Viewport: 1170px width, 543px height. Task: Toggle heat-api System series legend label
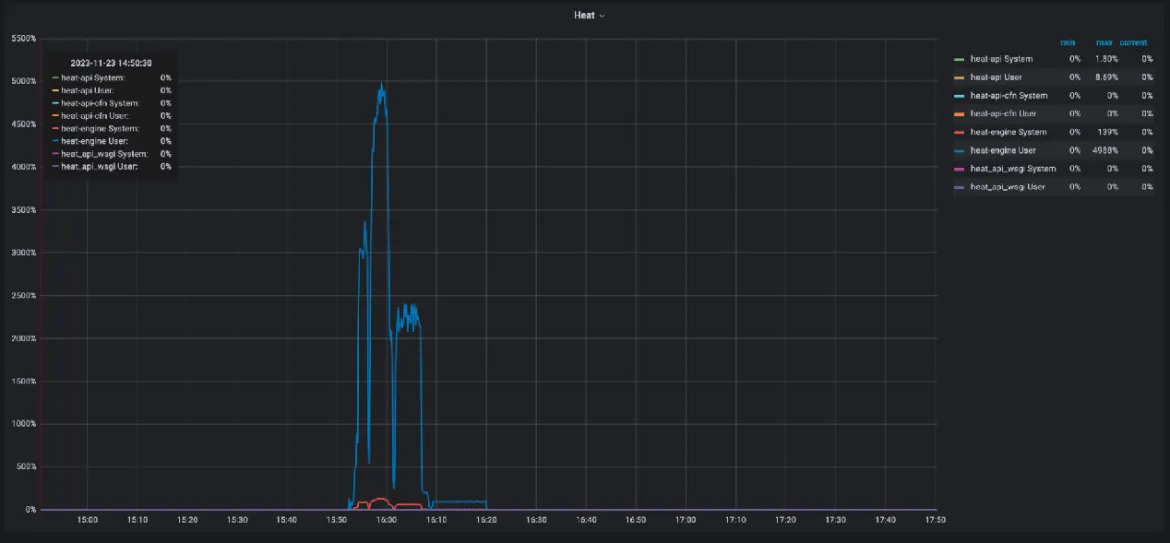pos(1001,59)
